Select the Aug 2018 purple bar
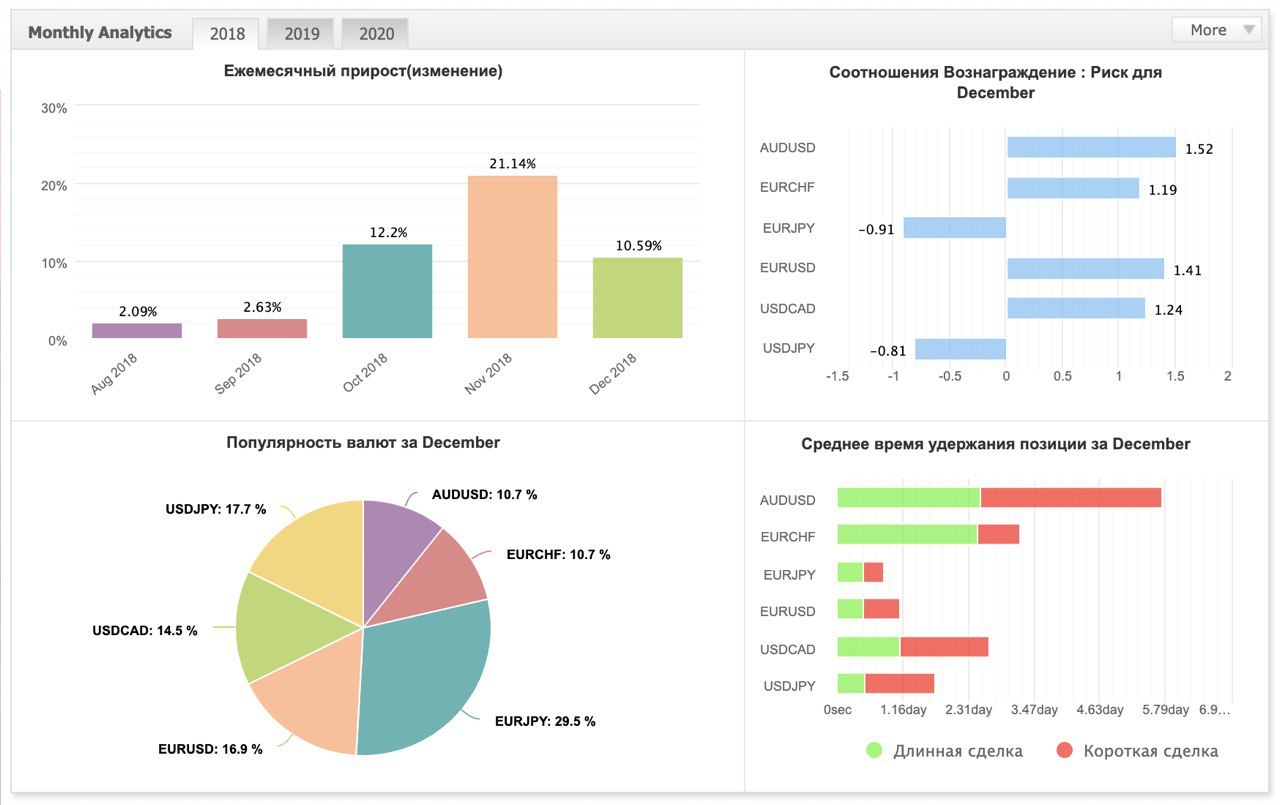This screenshot has width=1280, height=805. coord(137,330)
